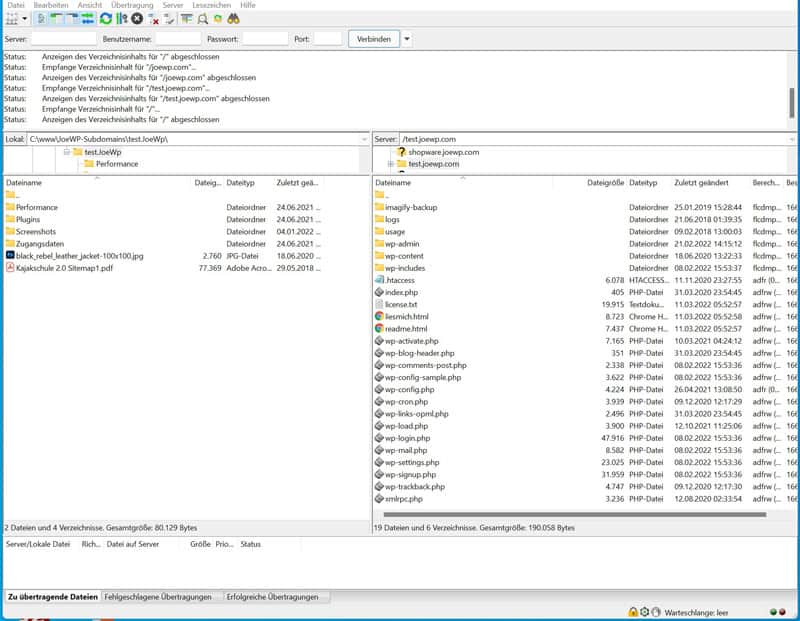Click the padlock encryption status icon
800x621 pixels.
[x=633, y=611]
